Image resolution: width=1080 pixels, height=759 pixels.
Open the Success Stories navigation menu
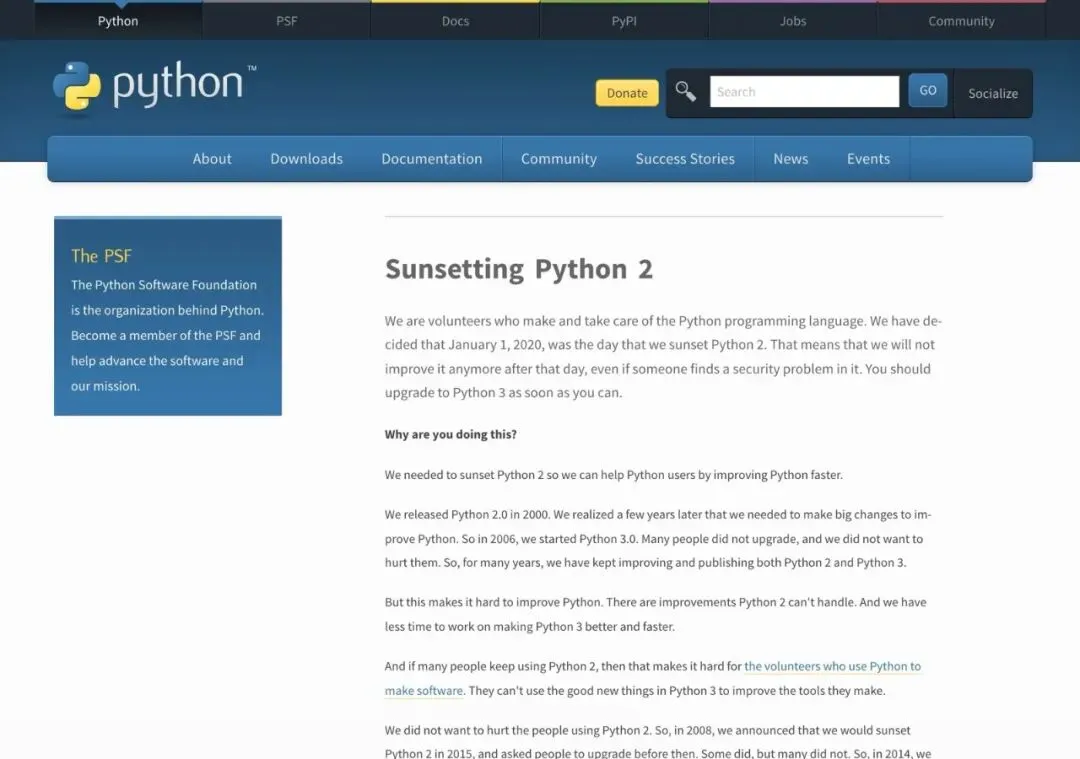click(x=685, y=159)
